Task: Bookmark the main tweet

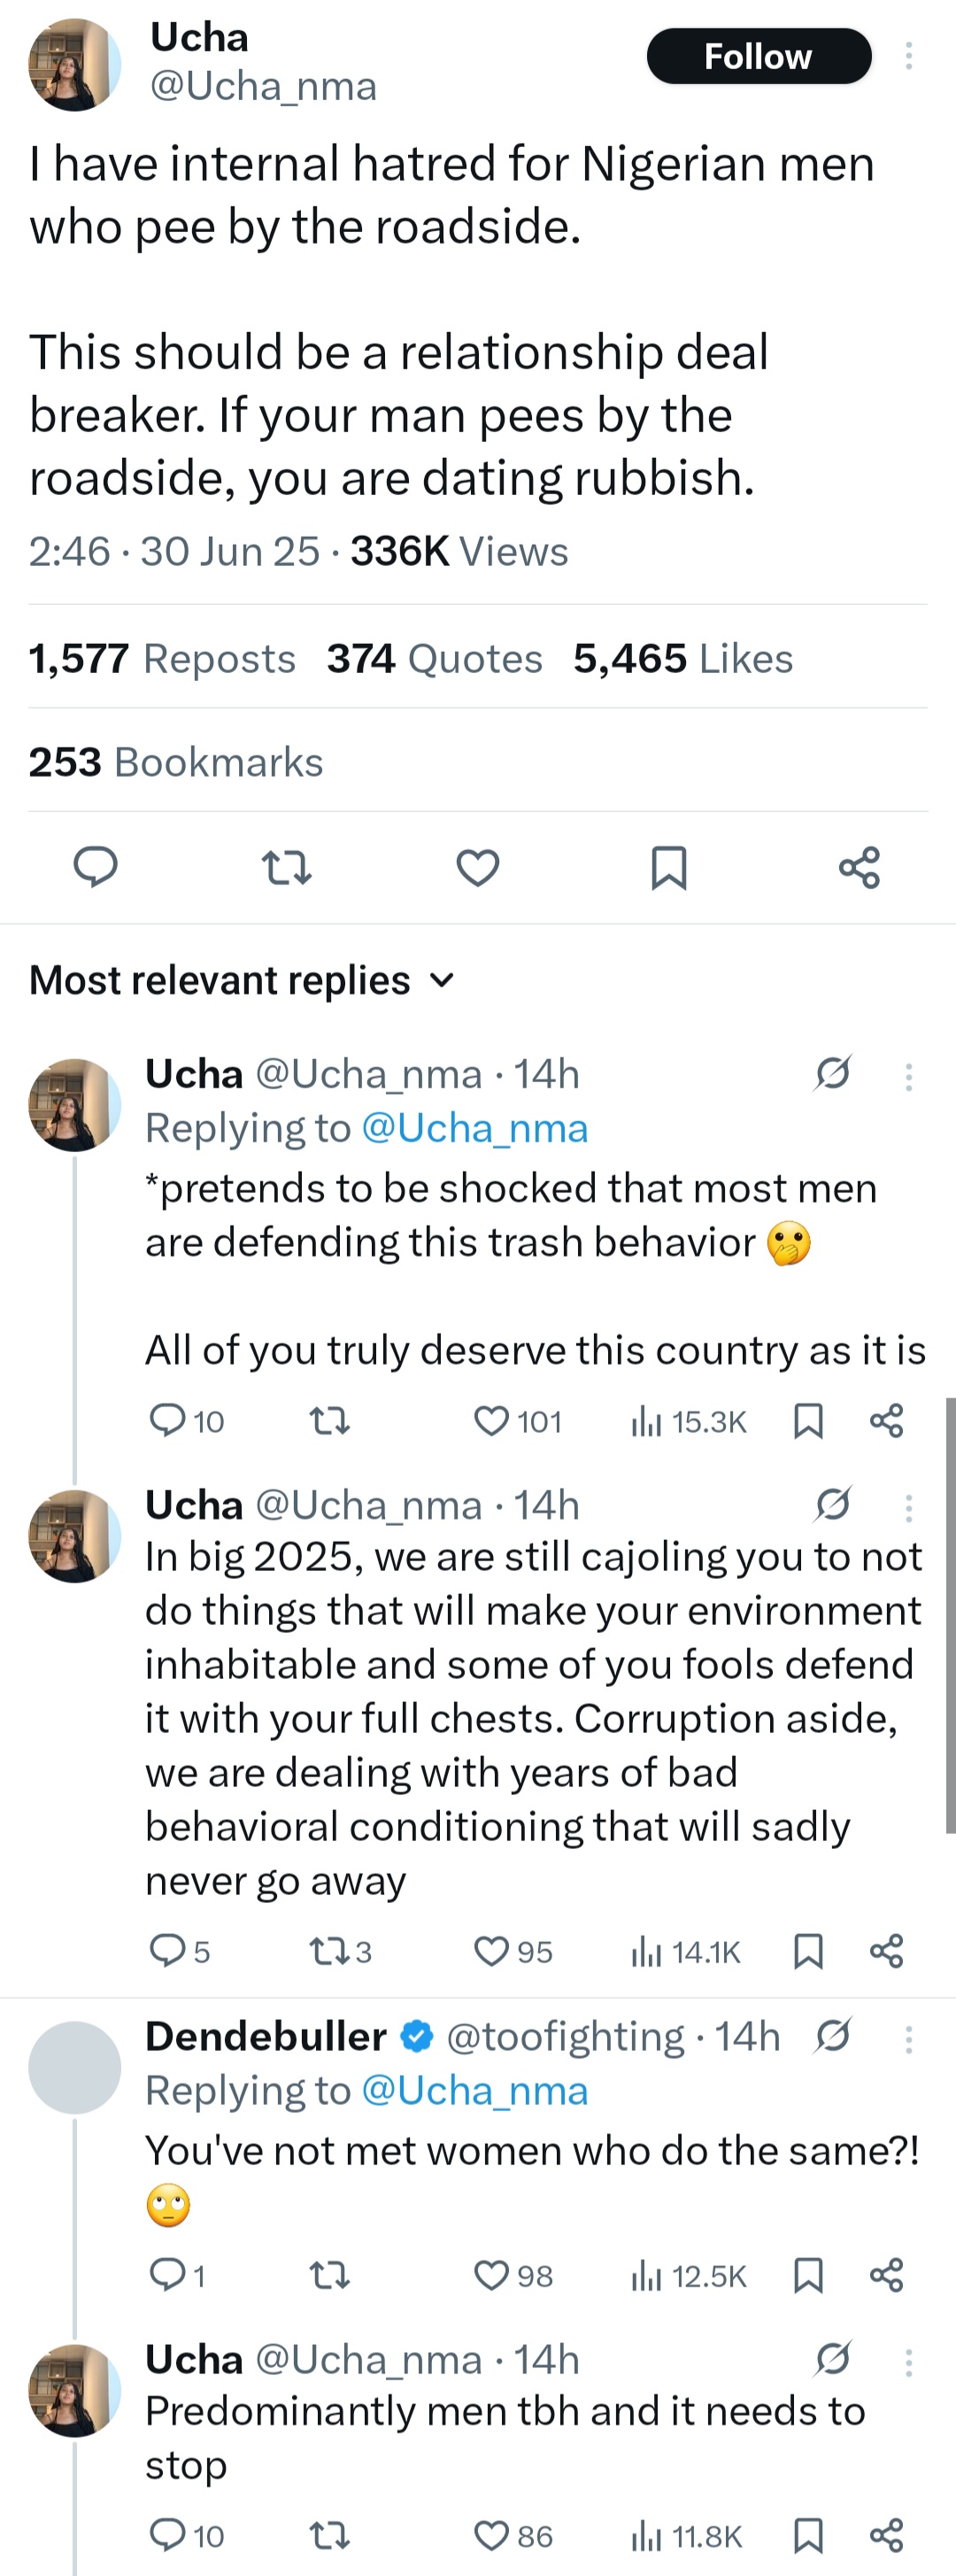Action: (669, 866)
